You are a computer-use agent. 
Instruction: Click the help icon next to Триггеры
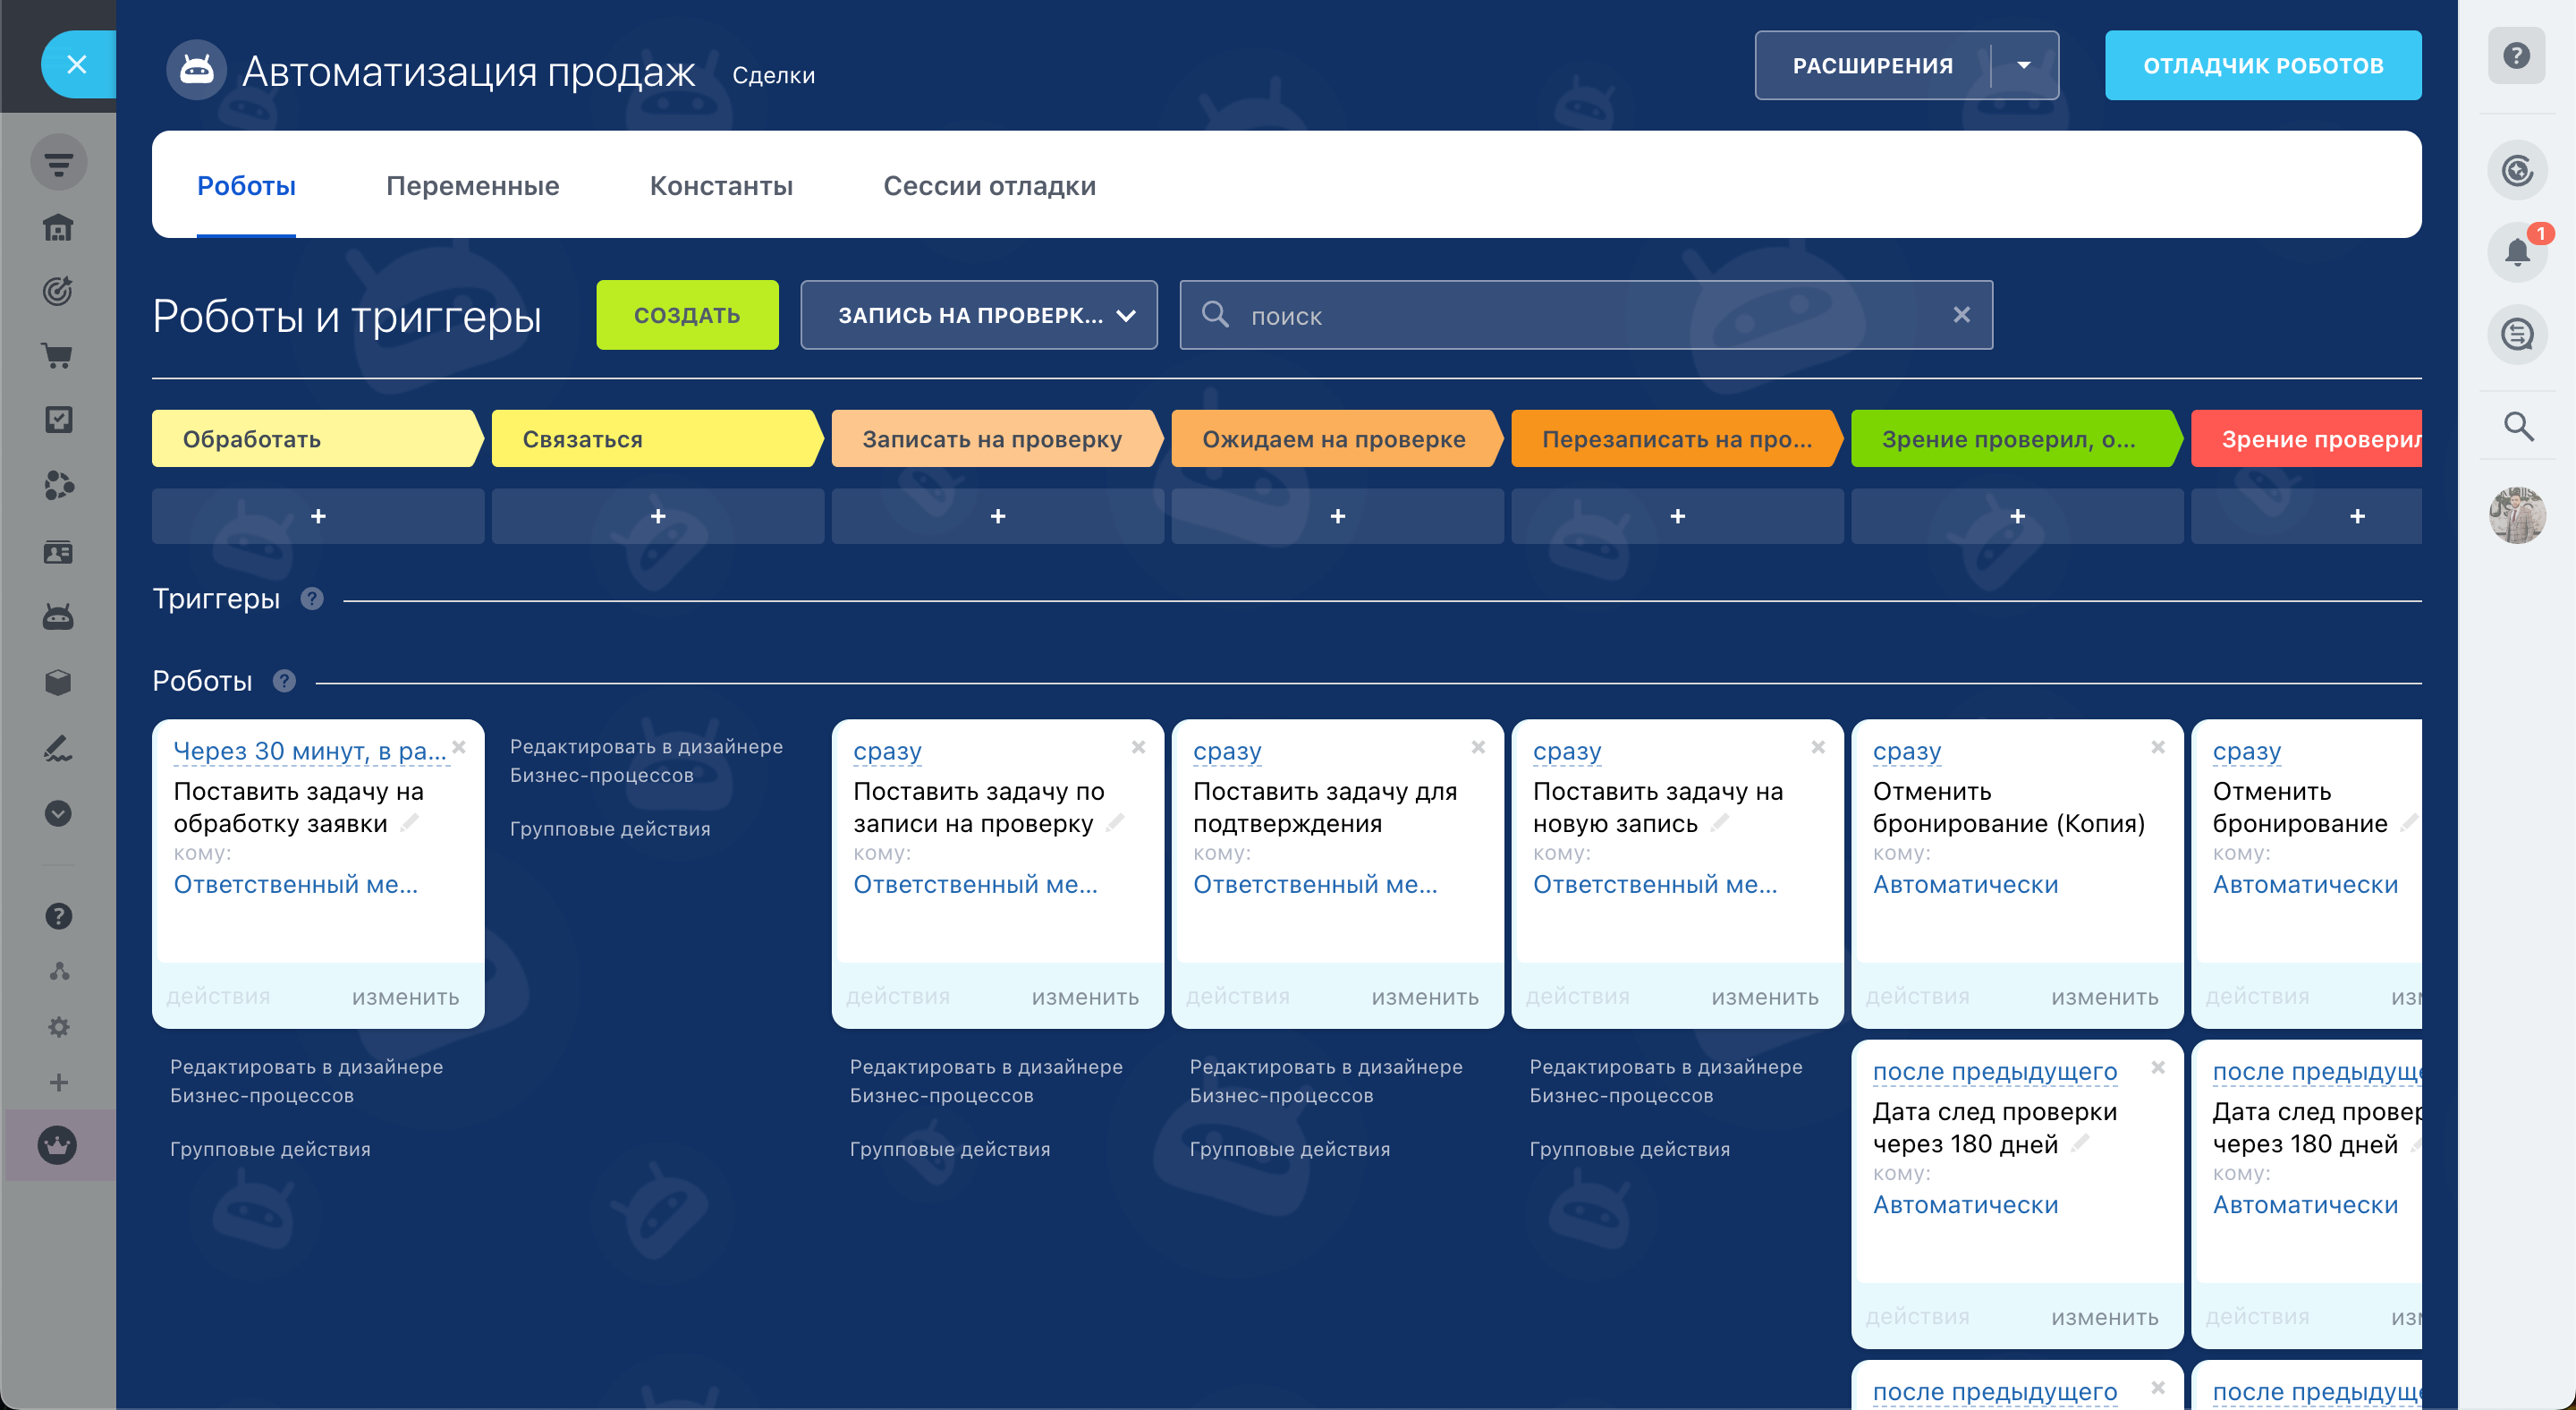point(312,599)
